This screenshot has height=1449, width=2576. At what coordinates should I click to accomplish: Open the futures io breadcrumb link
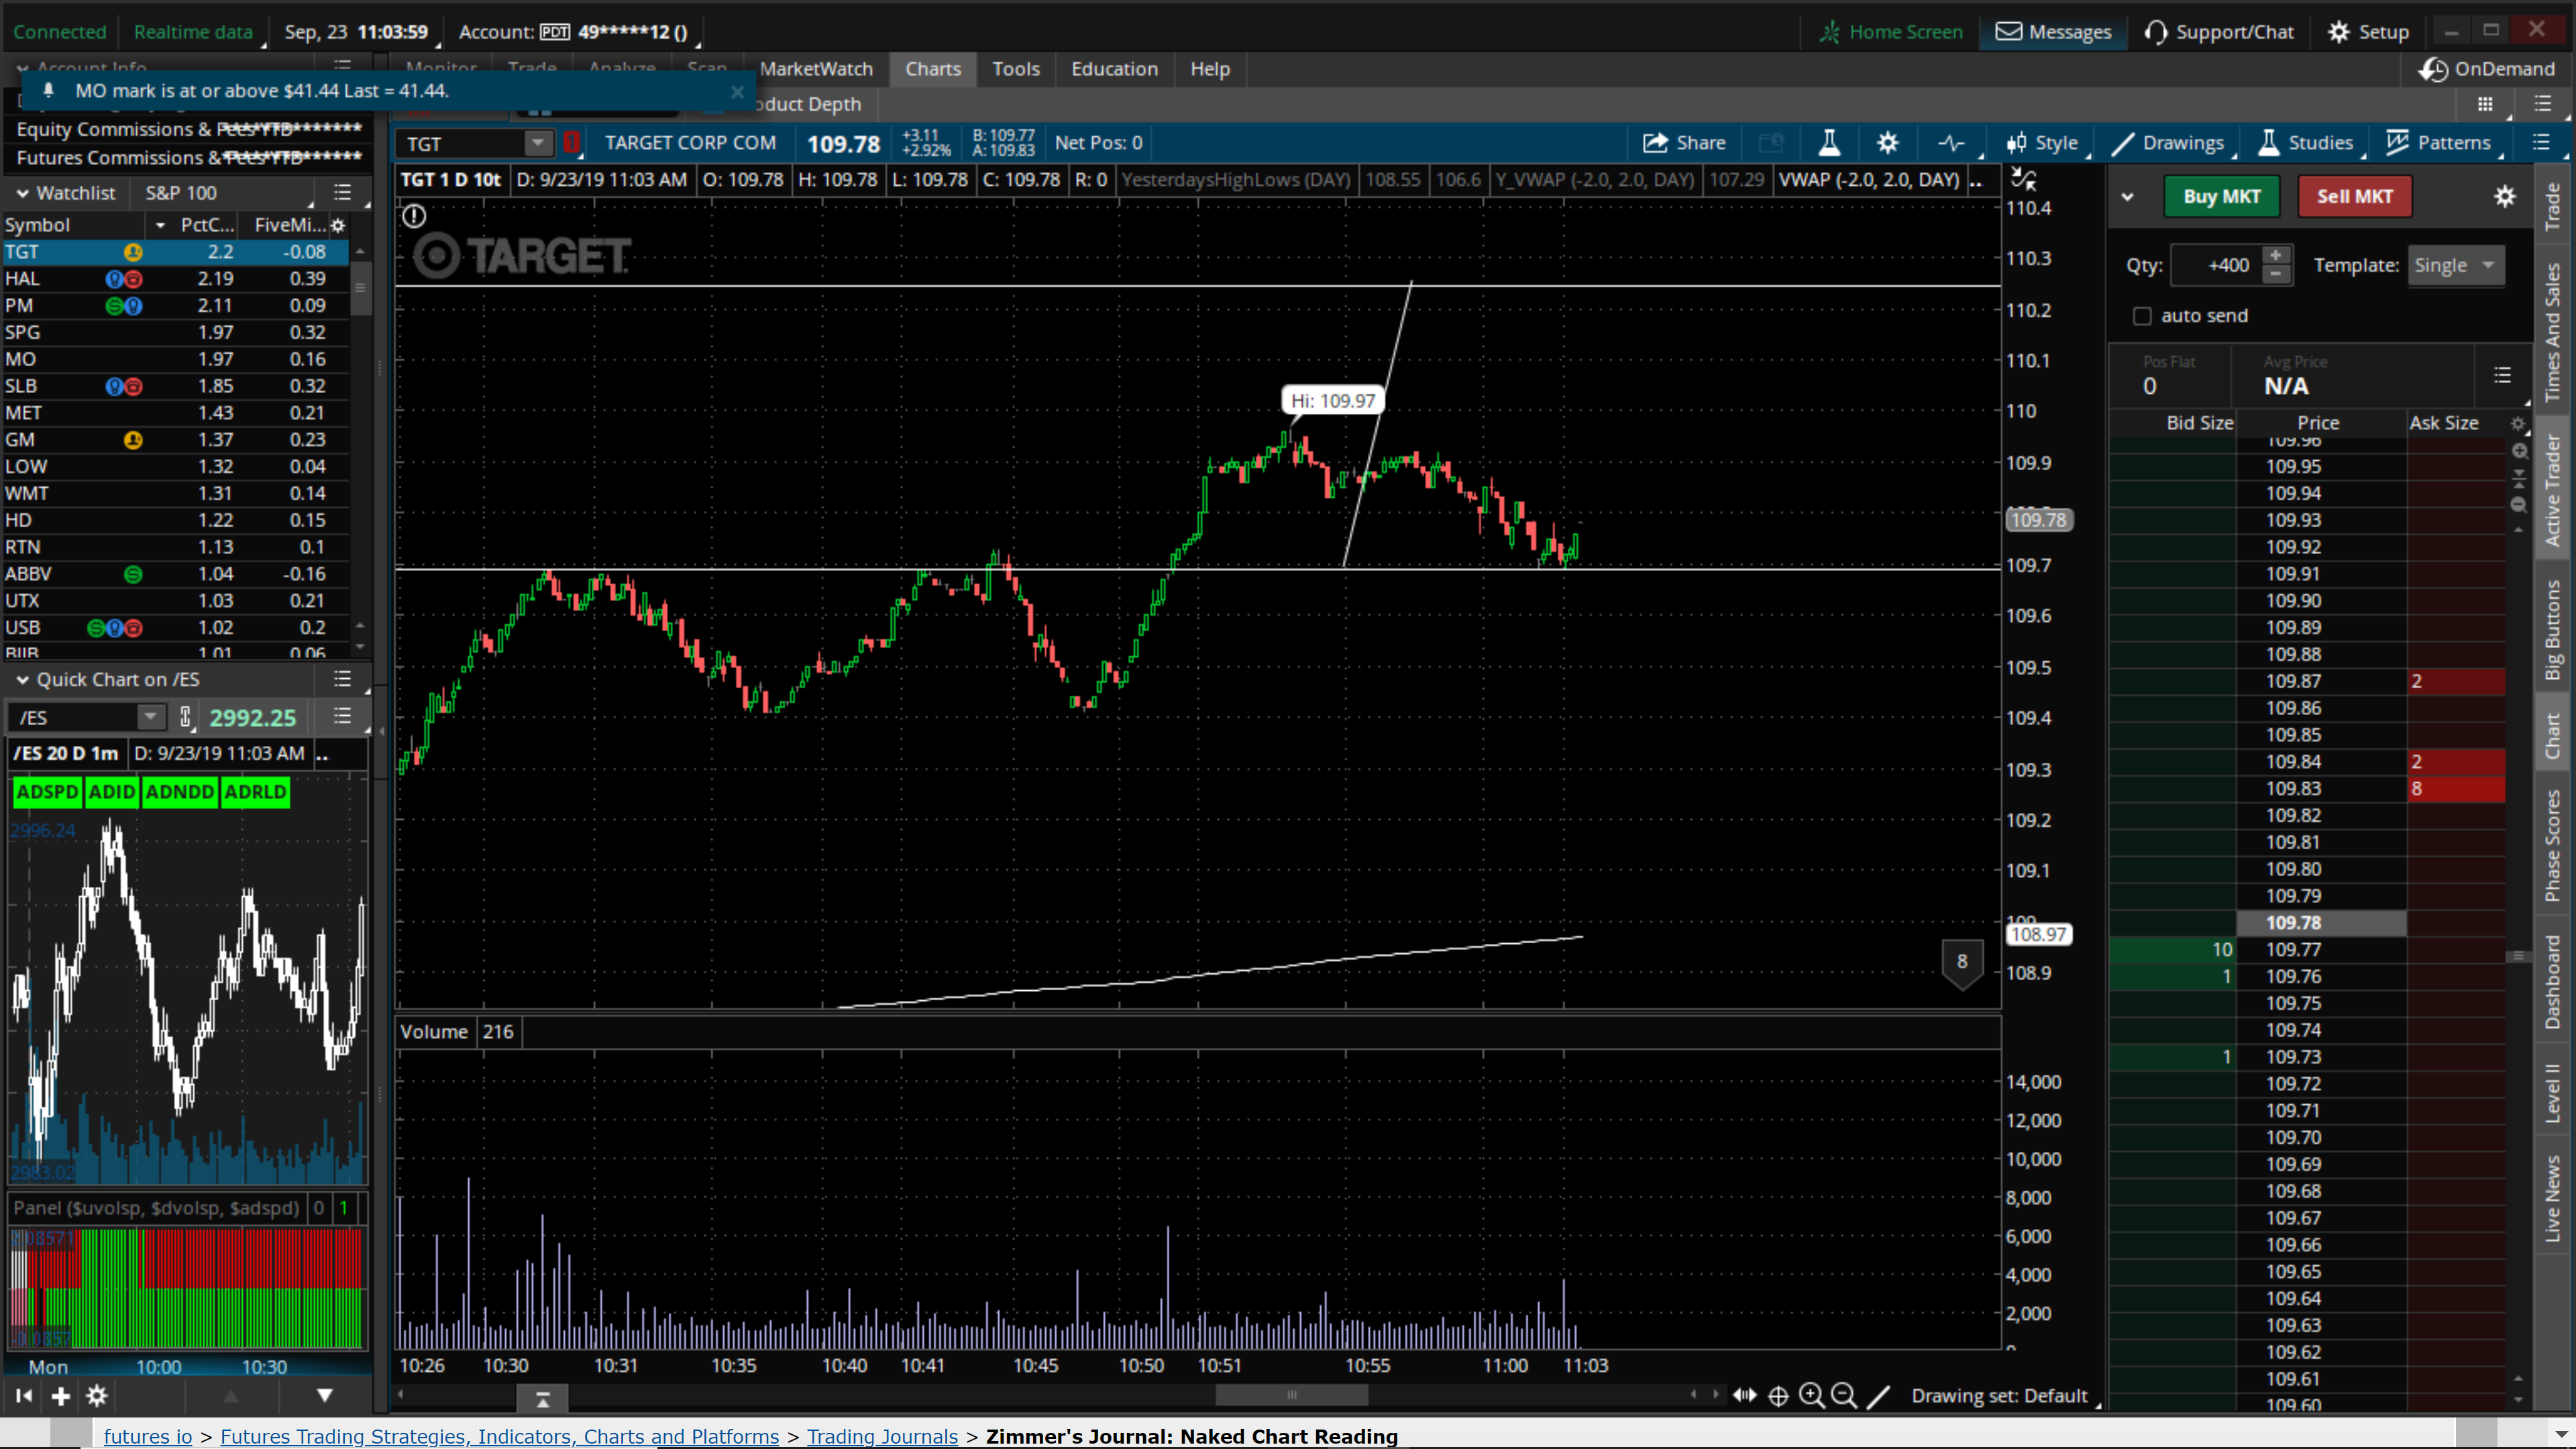(x=148, y=1436)
